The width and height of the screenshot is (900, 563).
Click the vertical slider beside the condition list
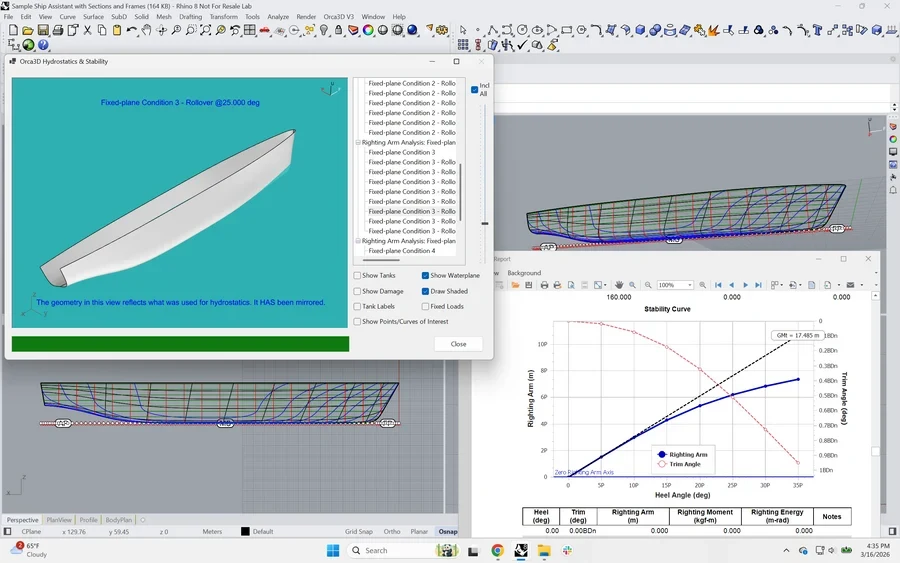(485, 223)
